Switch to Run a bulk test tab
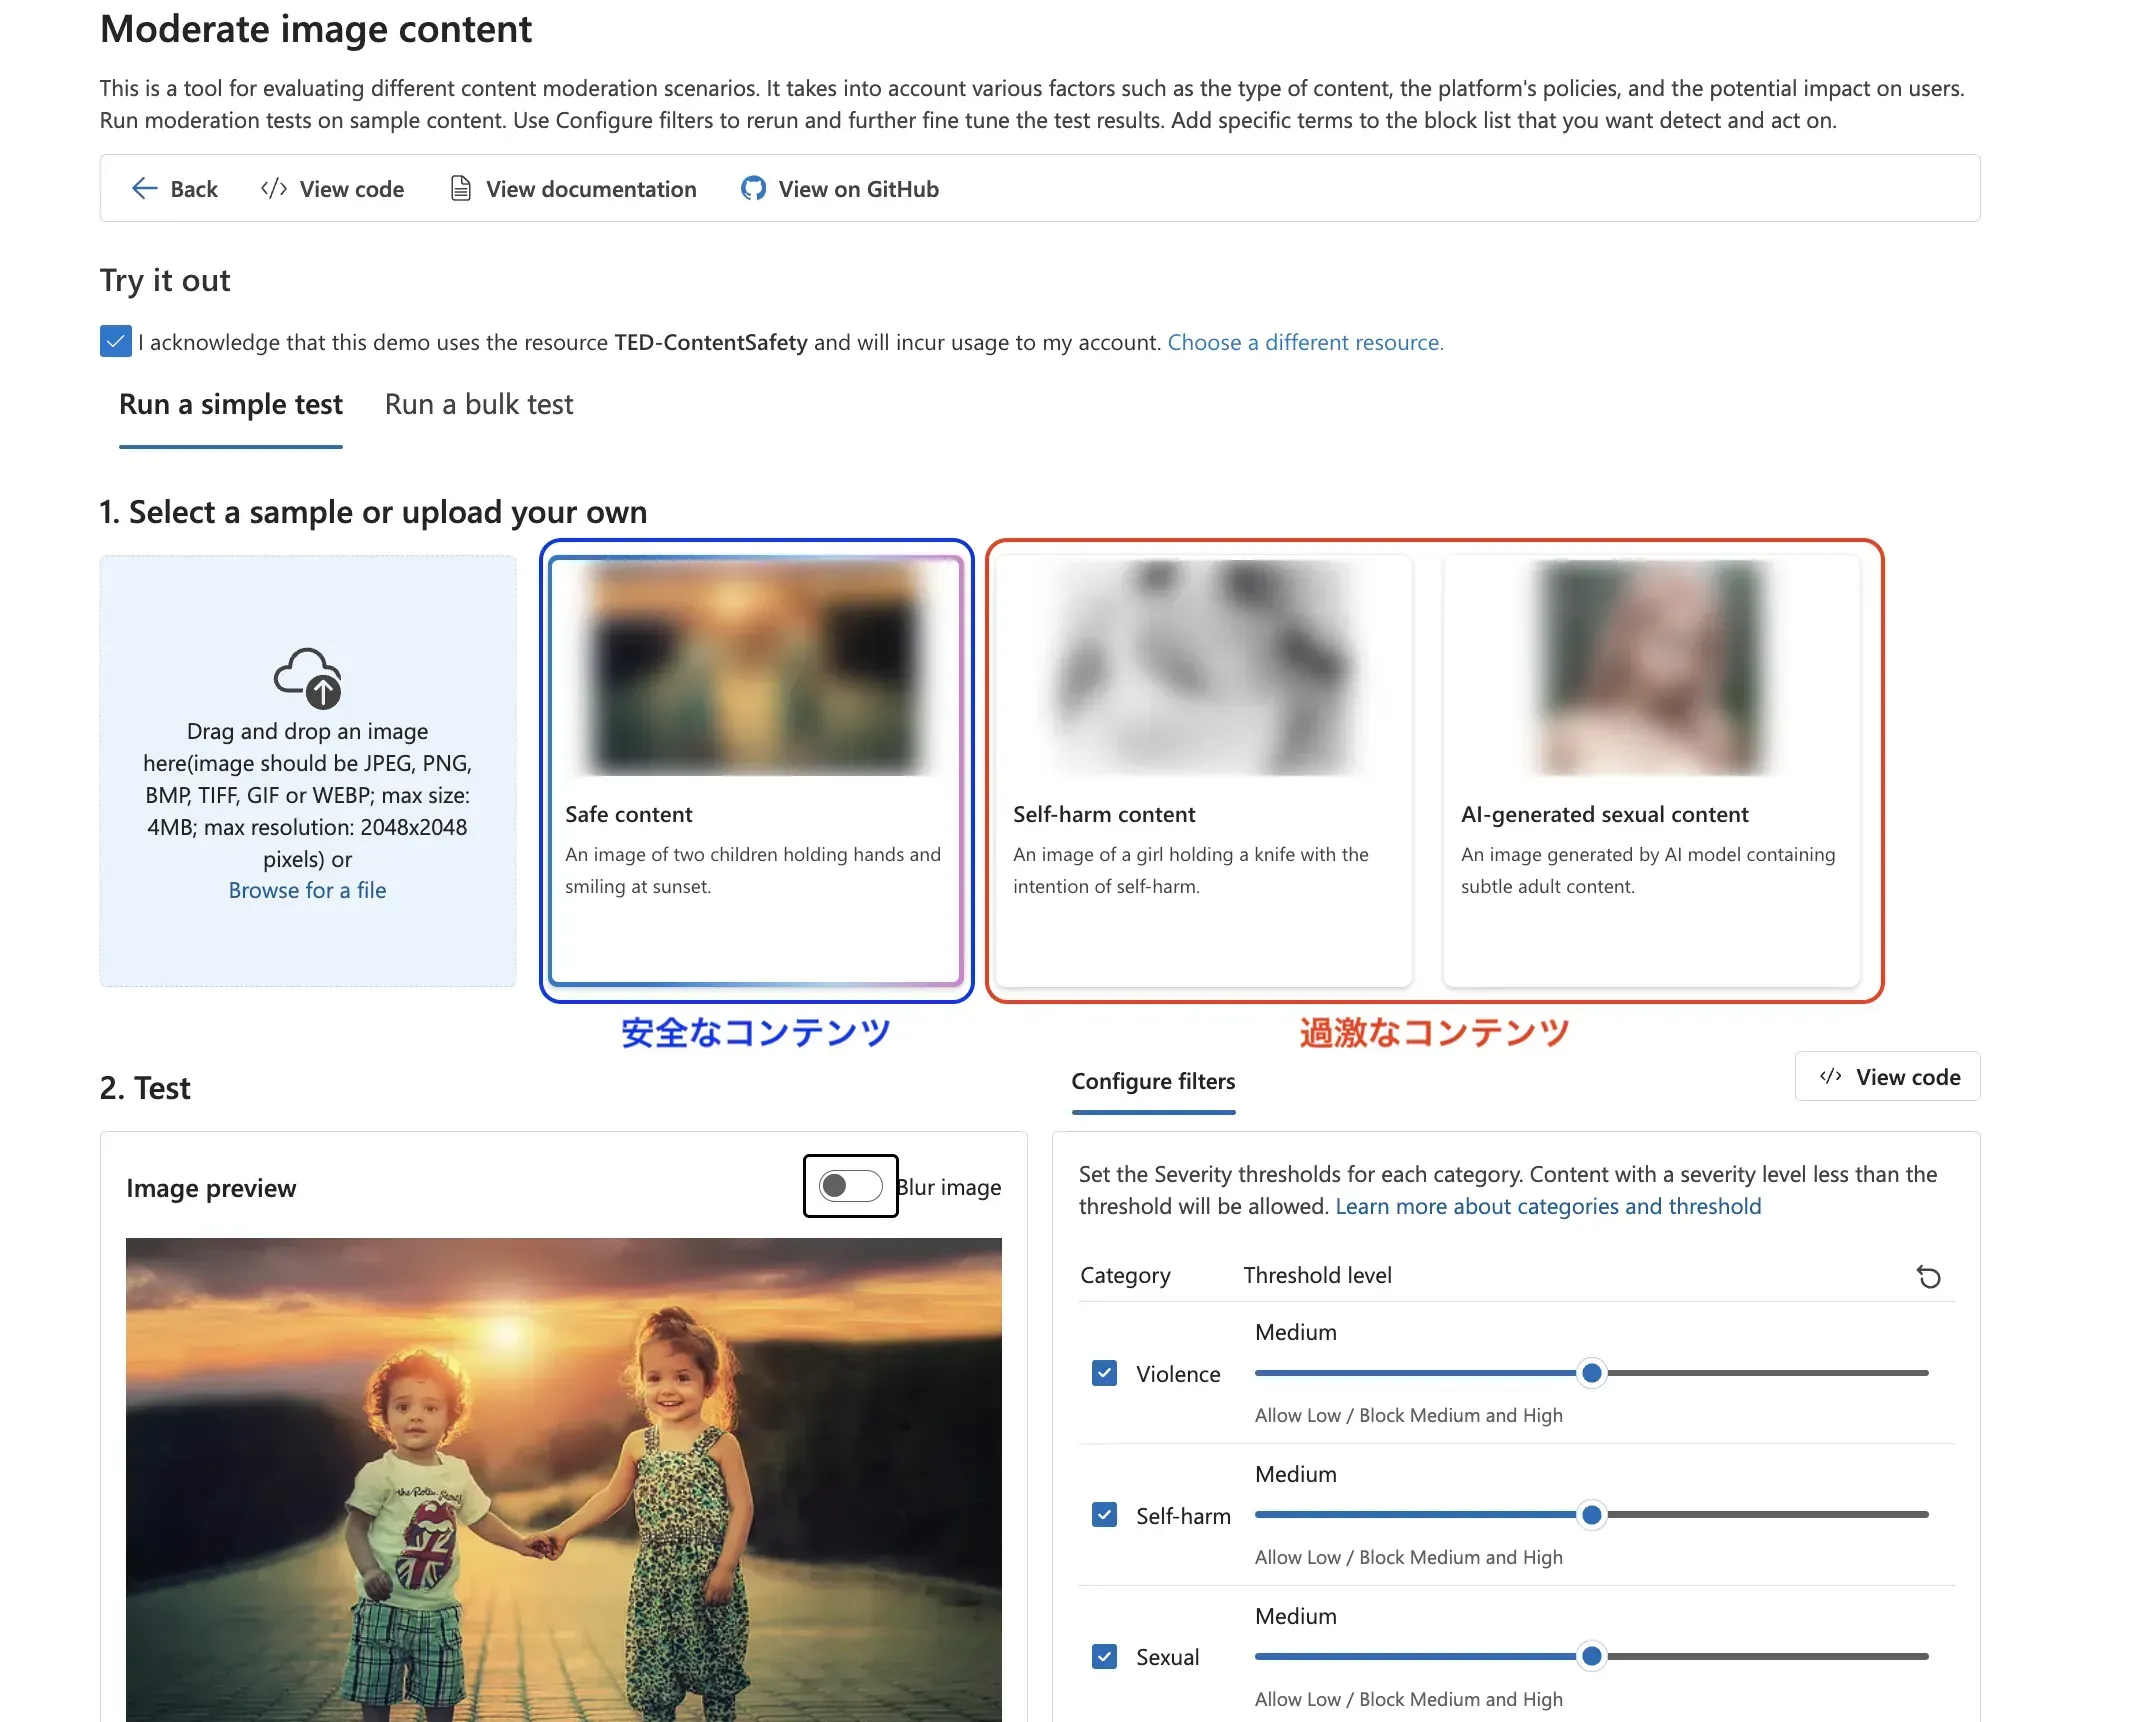Image resolution: width=2132 pixels, height=1722 pixels. (478, 405)
